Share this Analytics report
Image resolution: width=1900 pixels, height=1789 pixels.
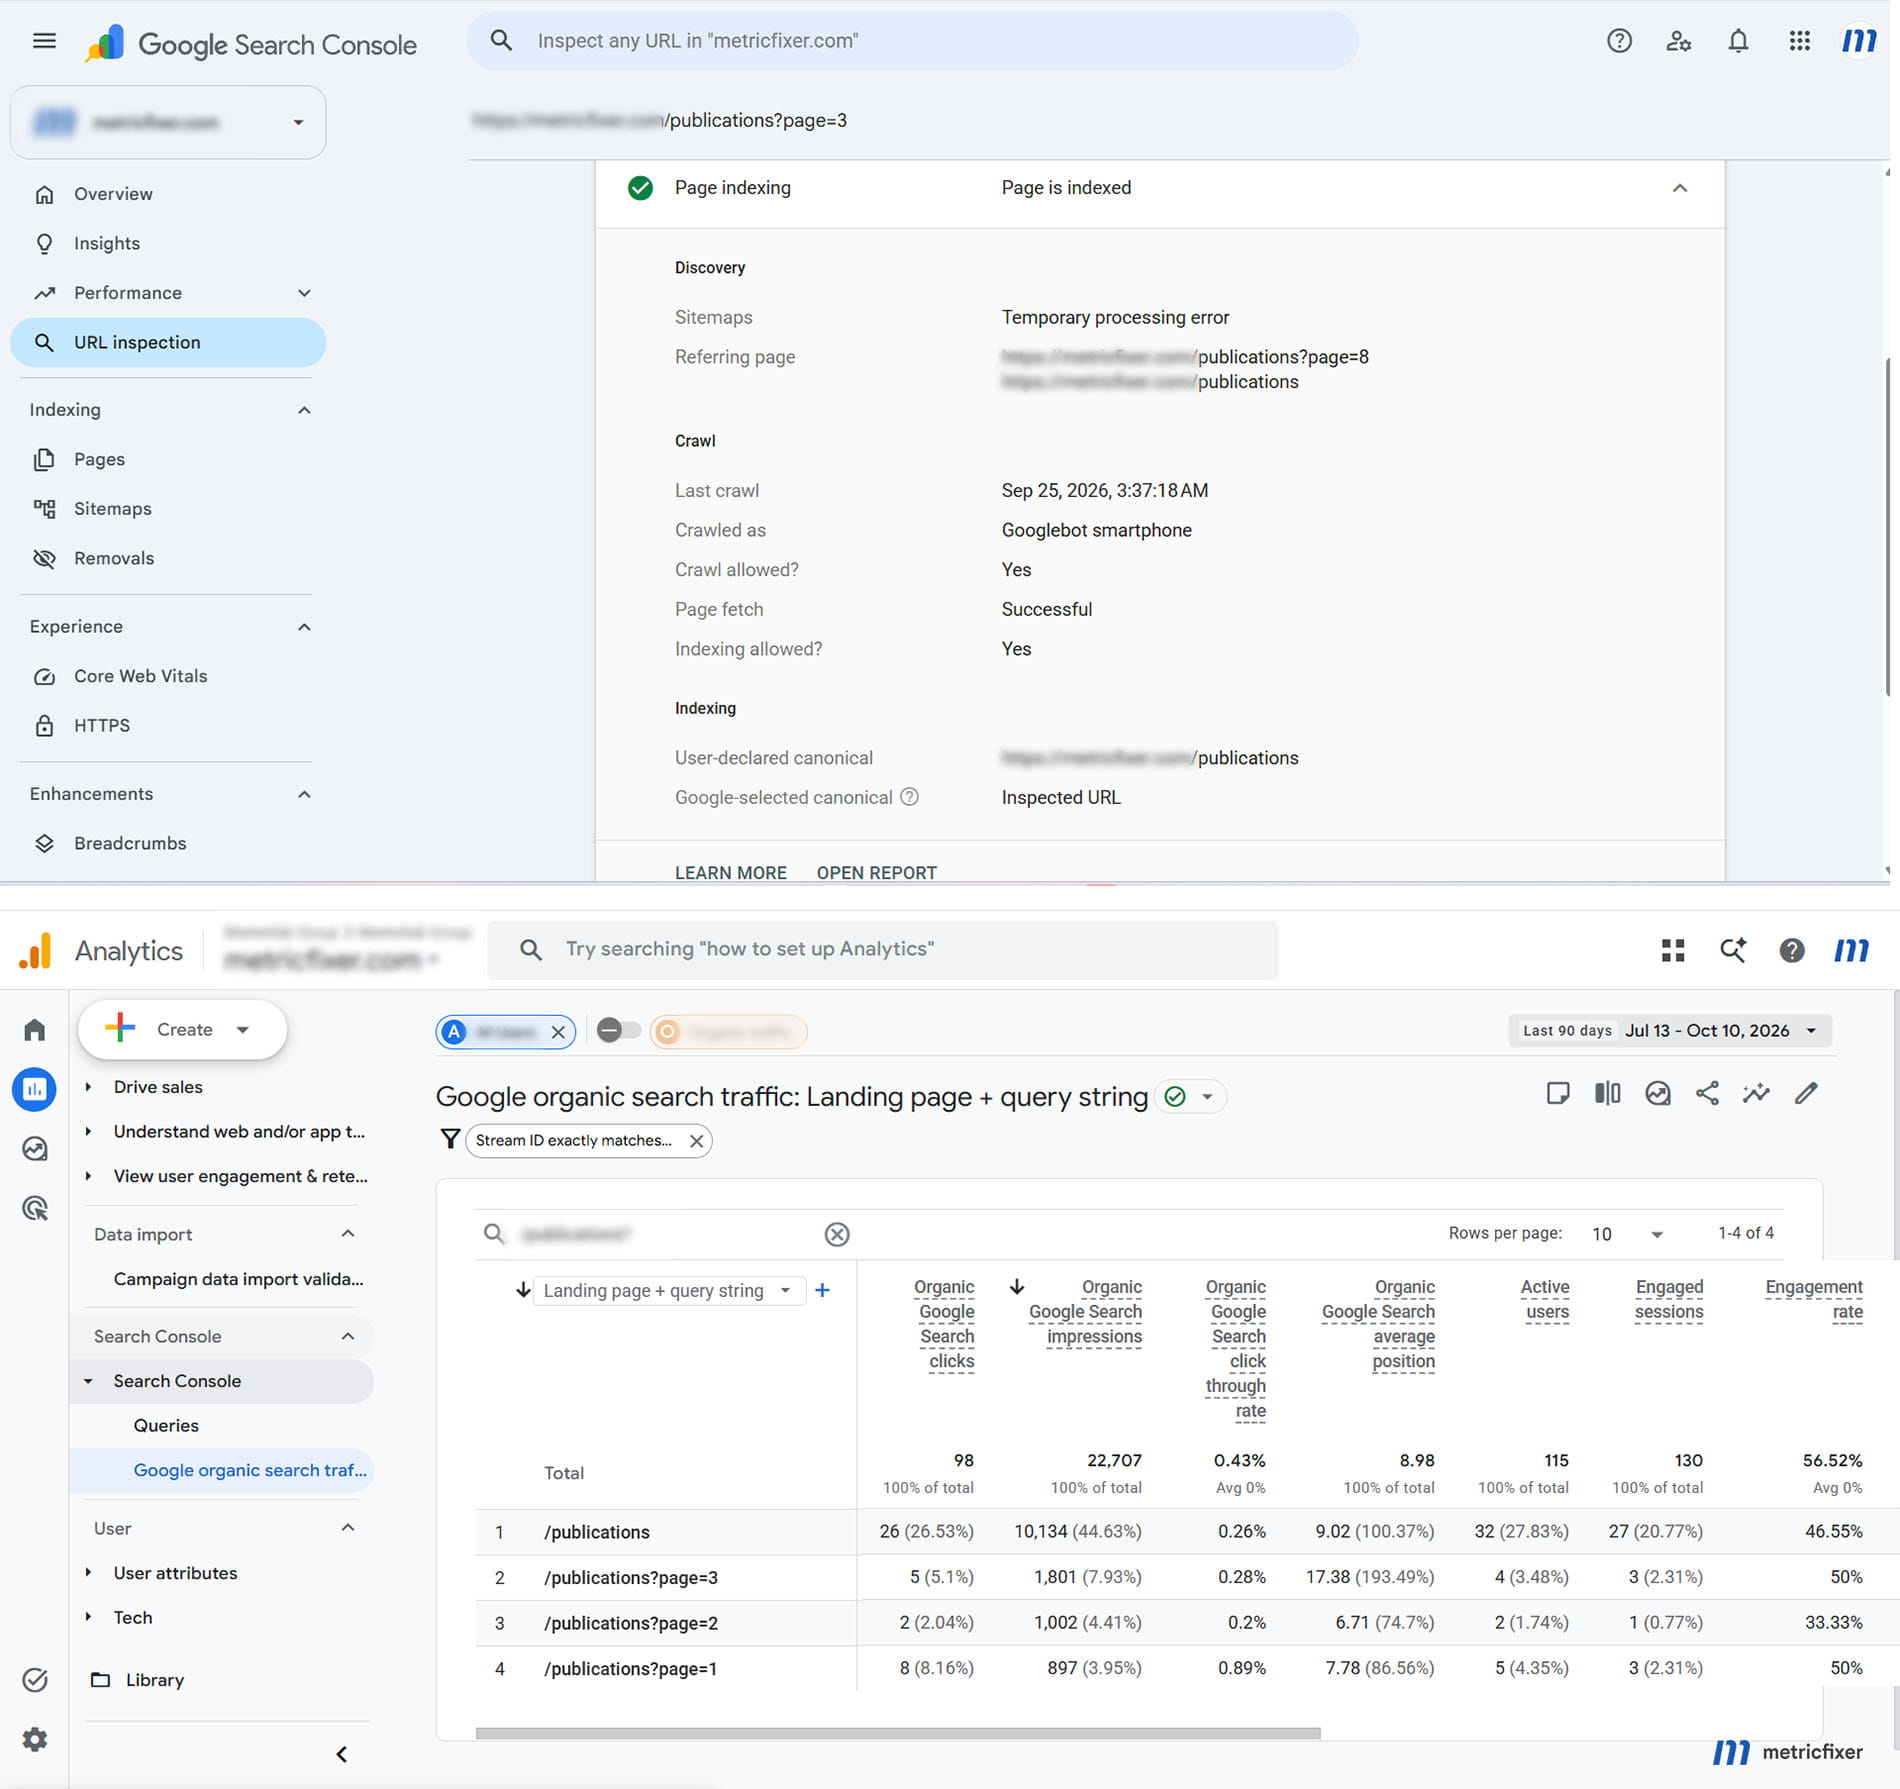pos(1708,1093)
